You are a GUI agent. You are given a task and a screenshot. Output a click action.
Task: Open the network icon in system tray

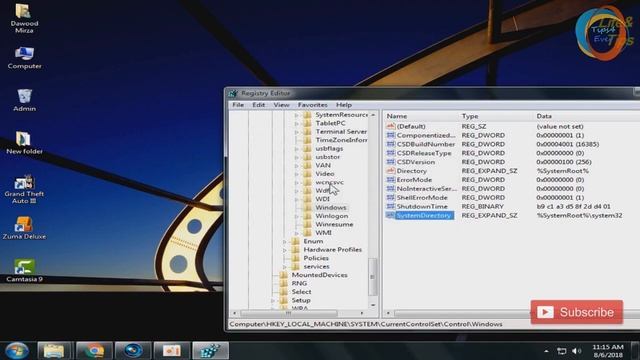point(562,351)
